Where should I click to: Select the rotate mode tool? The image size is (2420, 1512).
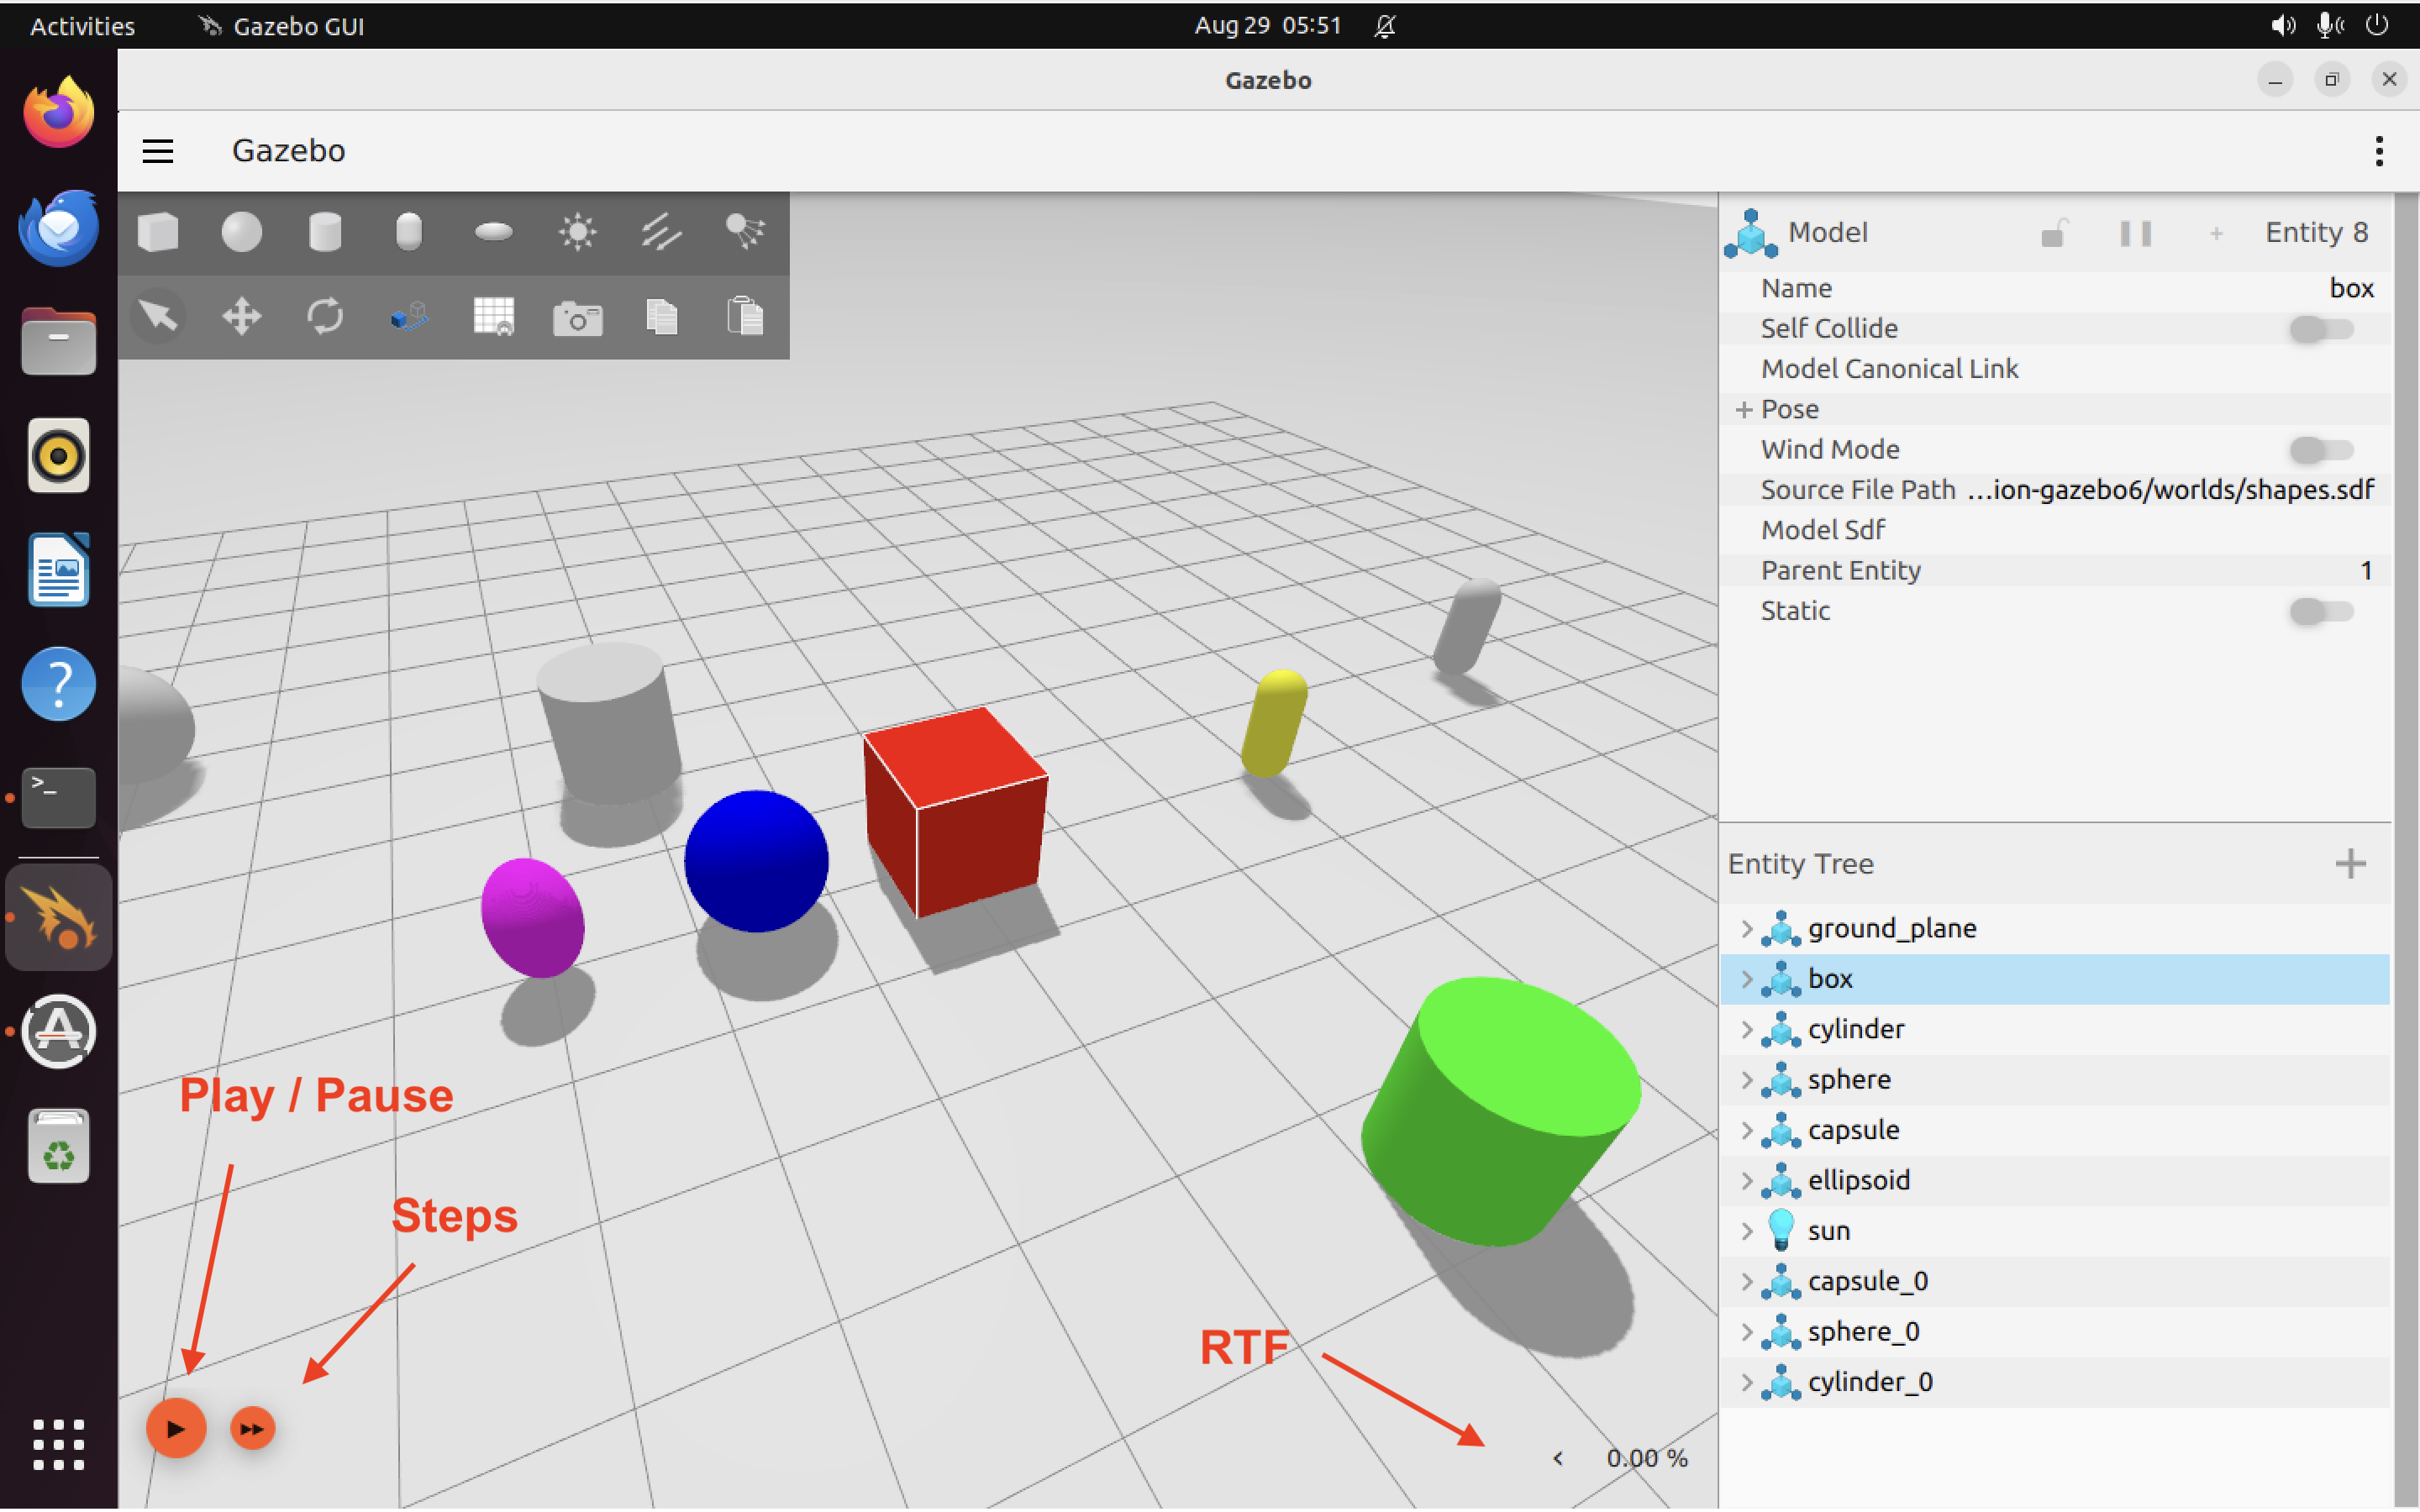pyautogui.click(x=325, y=317)
